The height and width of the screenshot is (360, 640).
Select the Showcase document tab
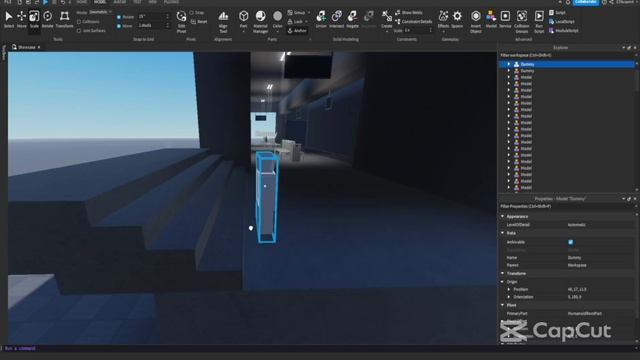(x=26, y=47)
